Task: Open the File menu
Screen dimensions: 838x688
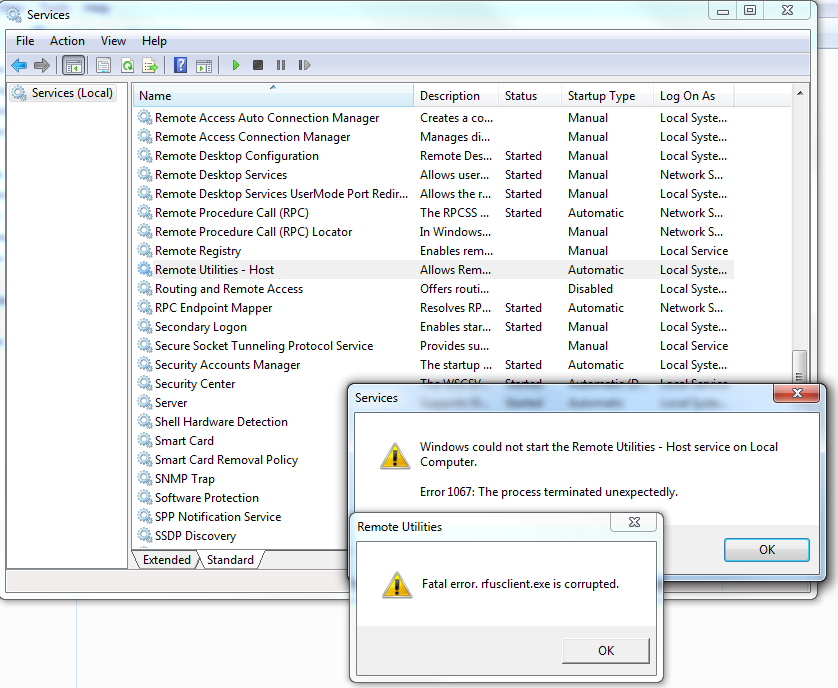Action: click(25, 41)
